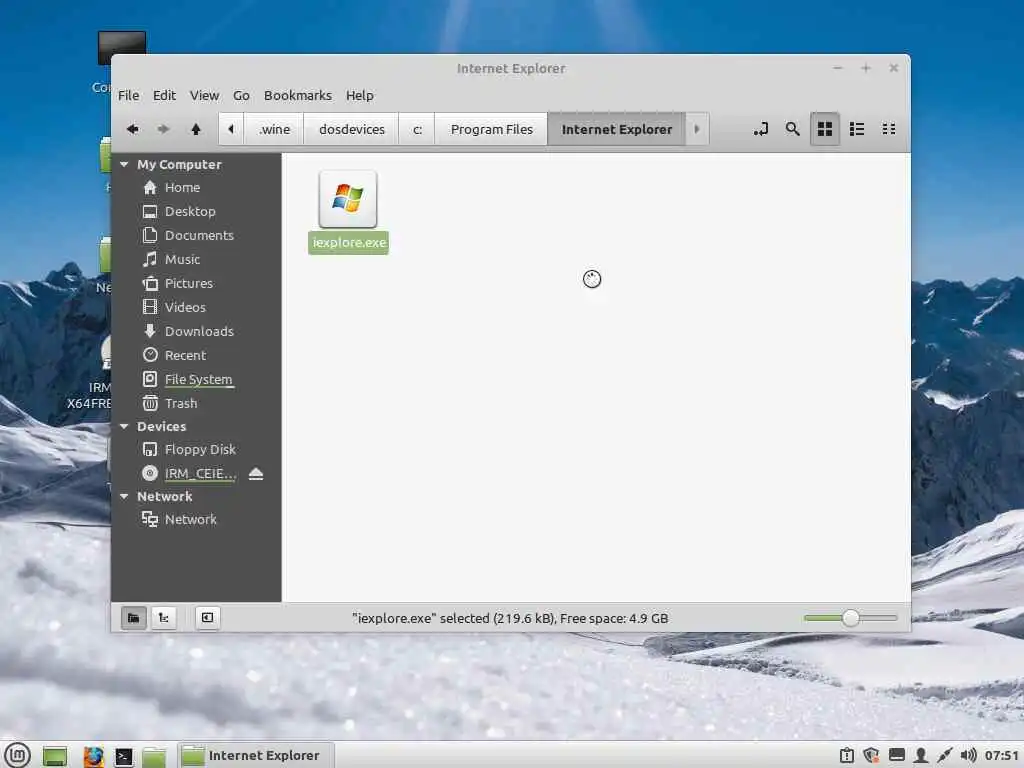Launch Firefox from the taskbar

93,756
